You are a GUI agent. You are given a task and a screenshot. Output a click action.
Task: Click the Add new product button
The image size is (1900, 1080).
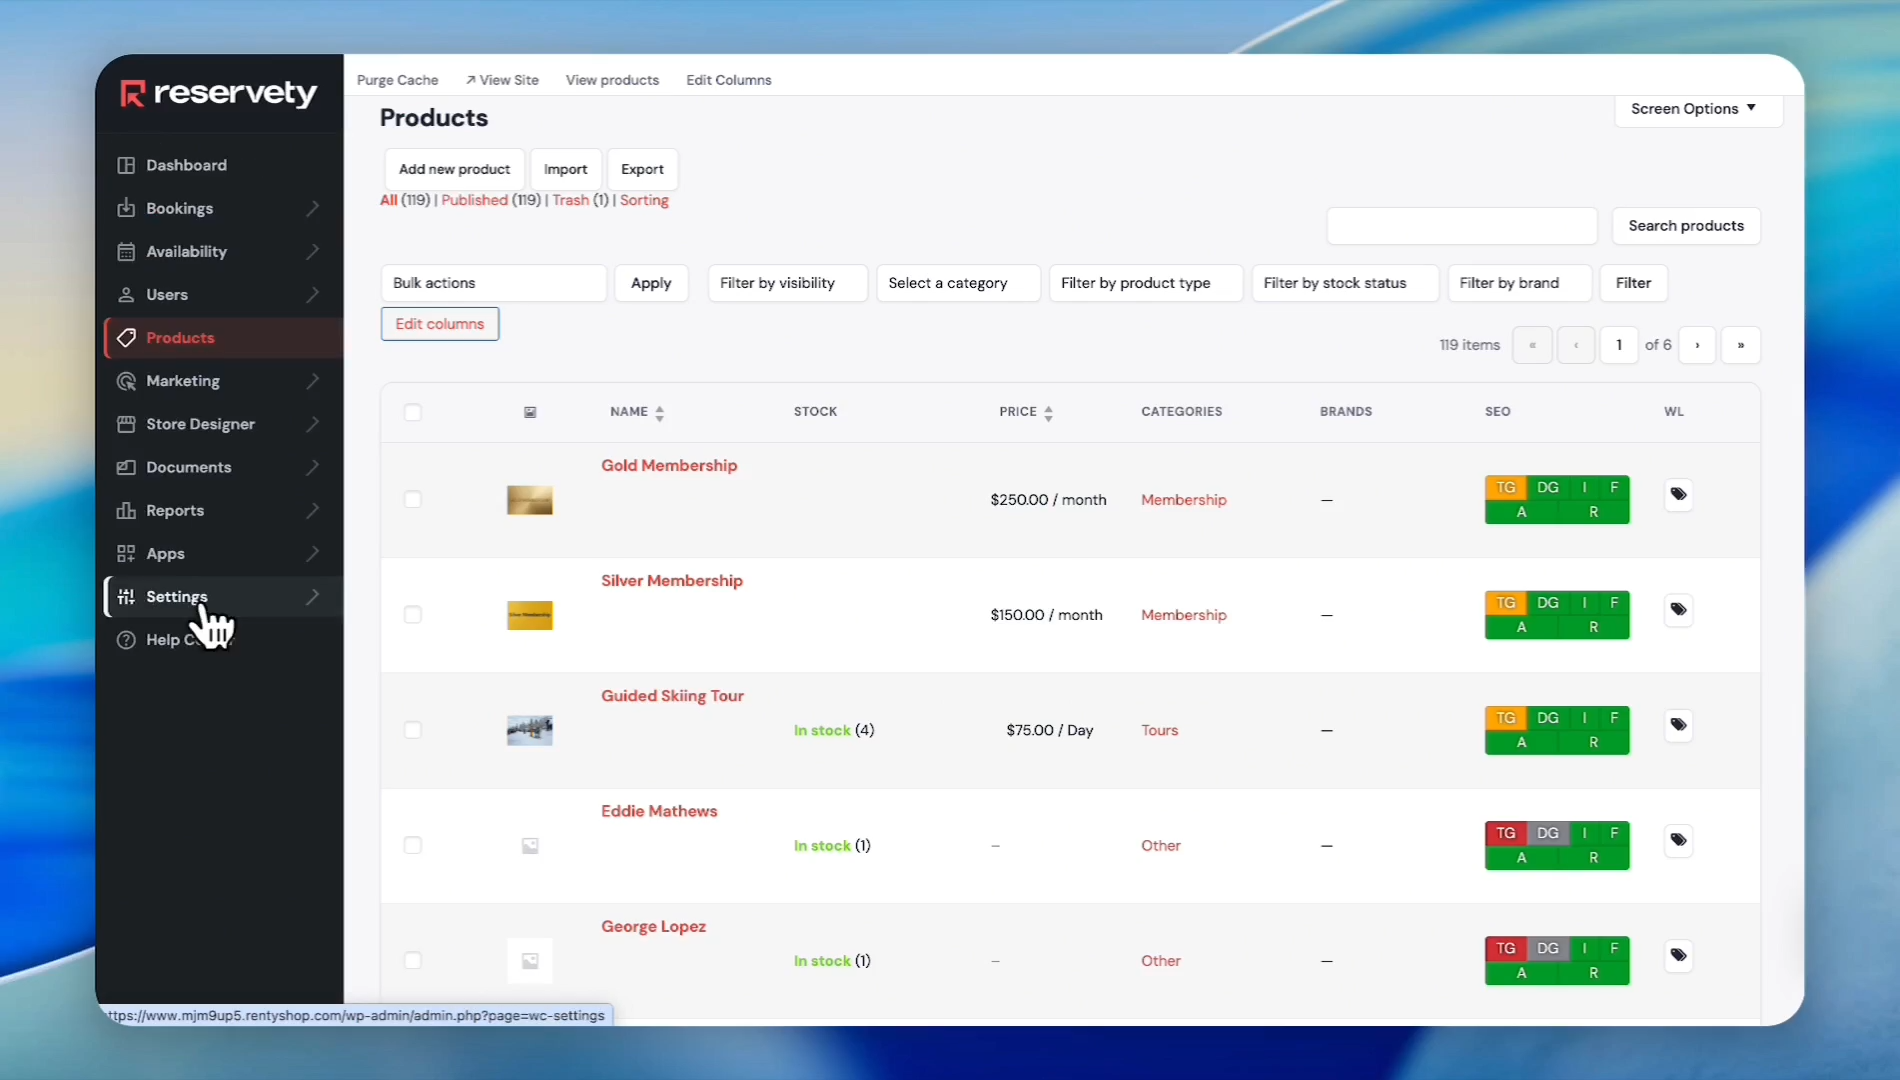click(x=454, y=169)
